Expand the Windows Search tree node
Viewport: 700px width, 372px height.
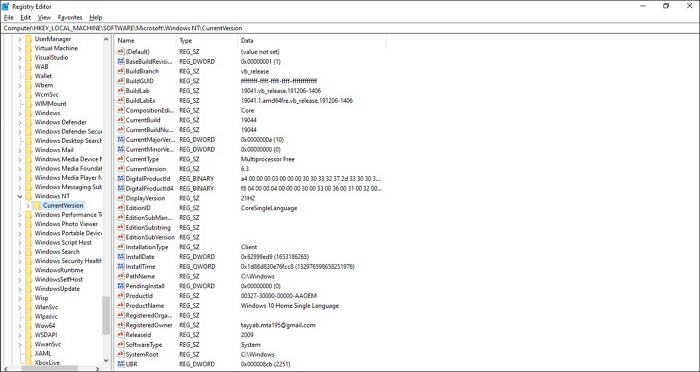20,251
